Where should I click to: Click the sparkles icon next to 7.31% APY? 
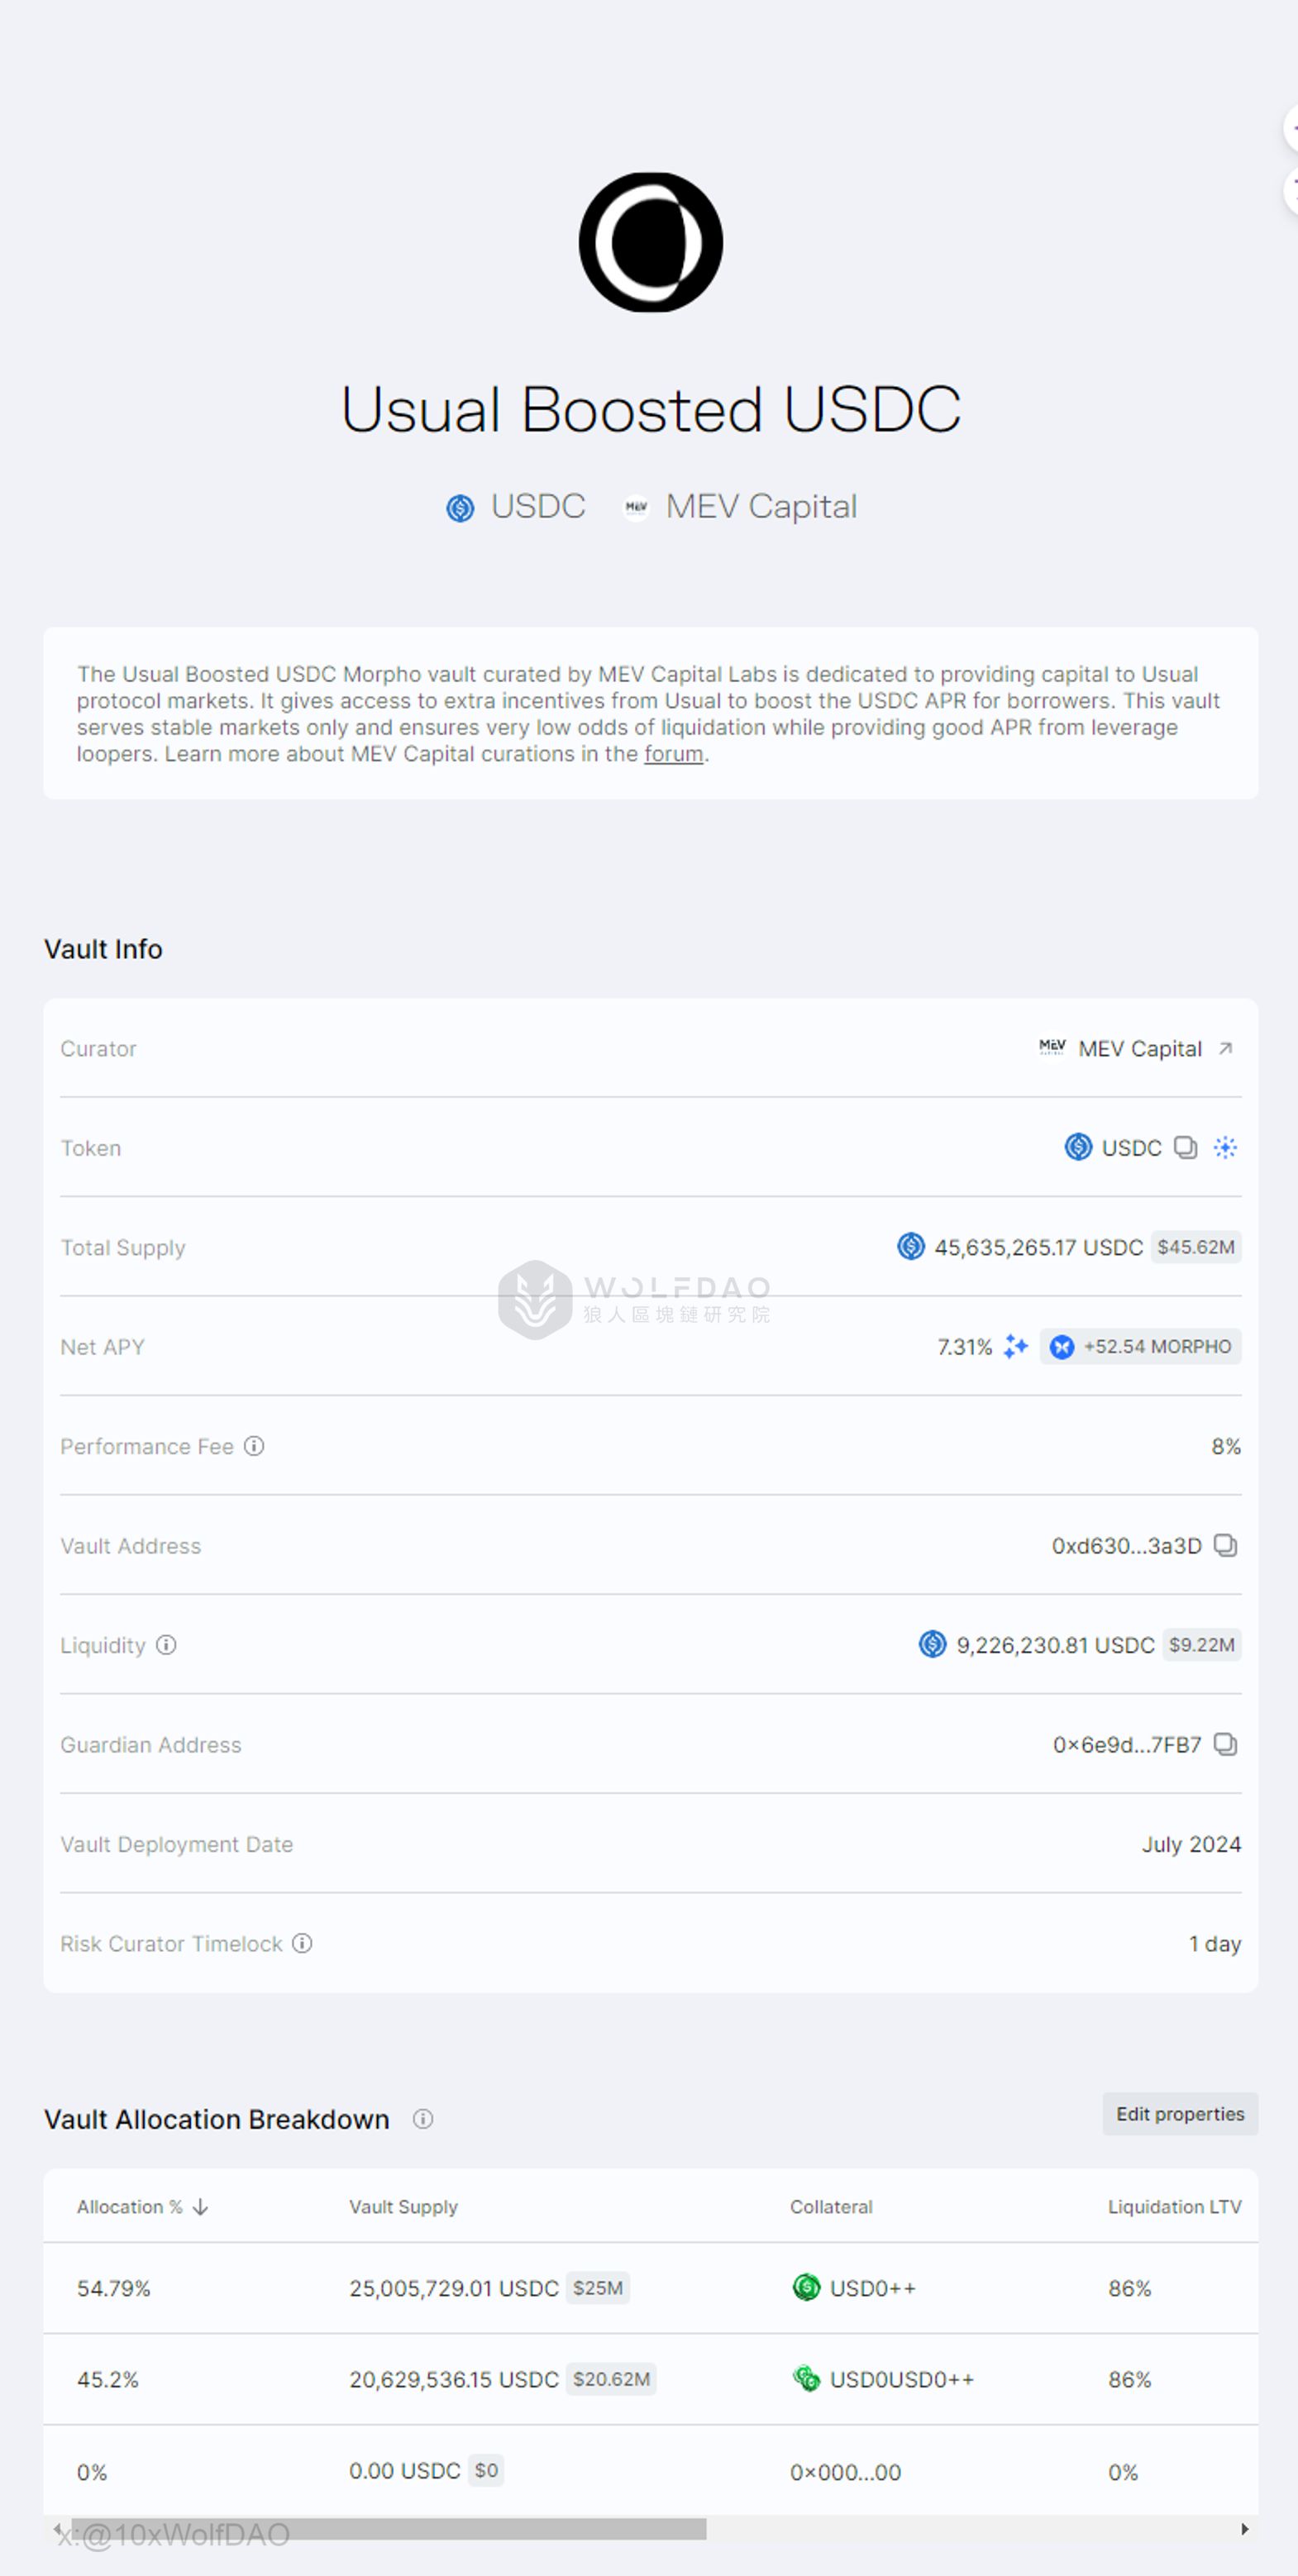(x=1016, y=1347)
